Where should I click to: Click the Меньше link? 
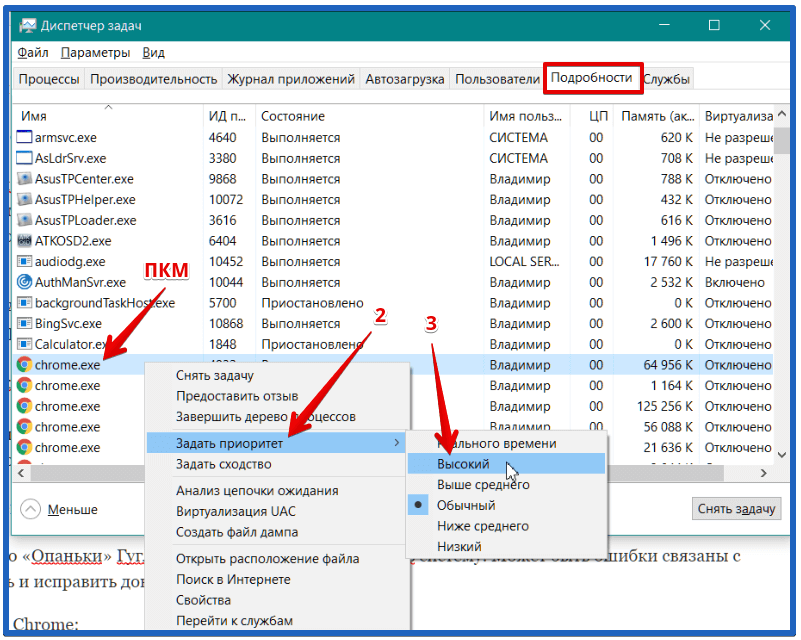tap(72, 509)
